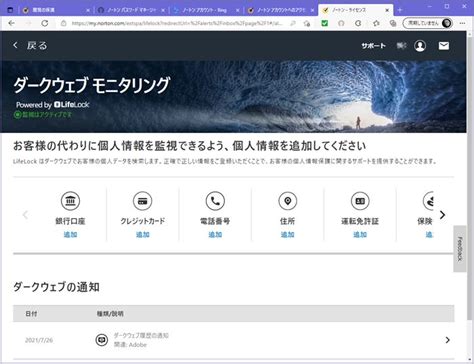Click 追加 under 銀行口座

[70, 234]
